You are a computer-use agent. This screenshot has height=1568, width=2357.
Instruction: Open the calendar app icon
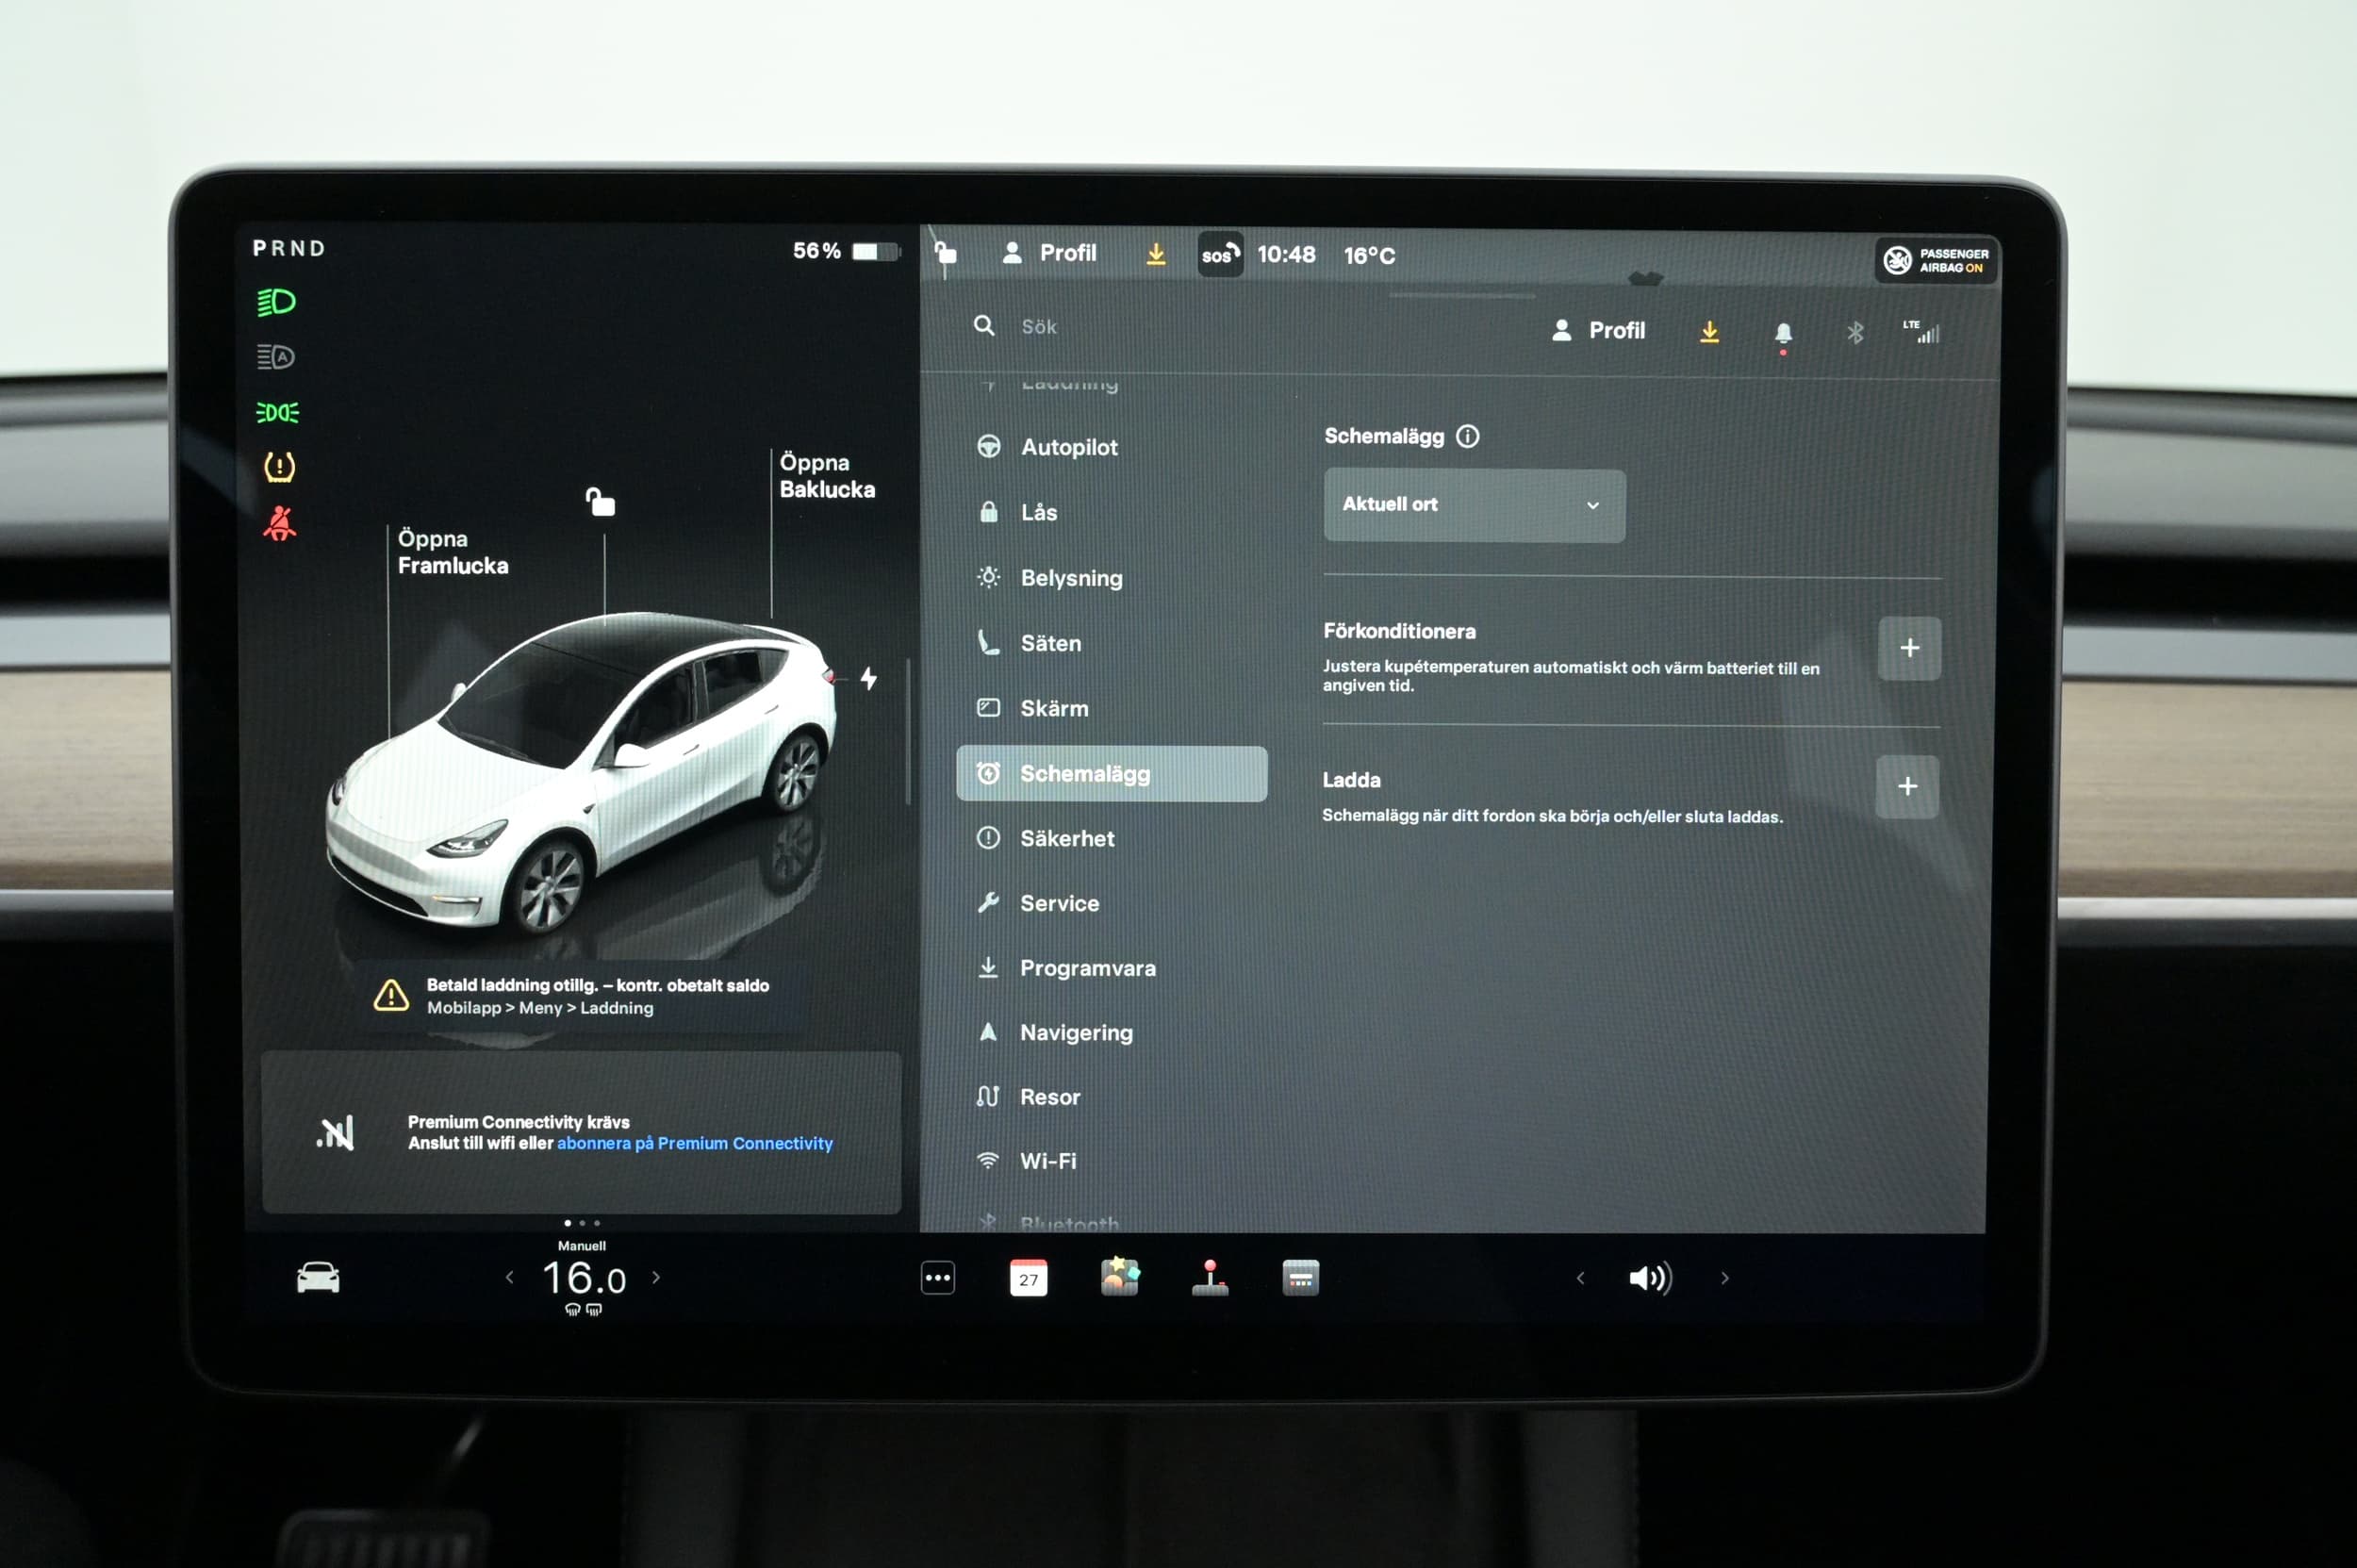coord(1028,1278)
